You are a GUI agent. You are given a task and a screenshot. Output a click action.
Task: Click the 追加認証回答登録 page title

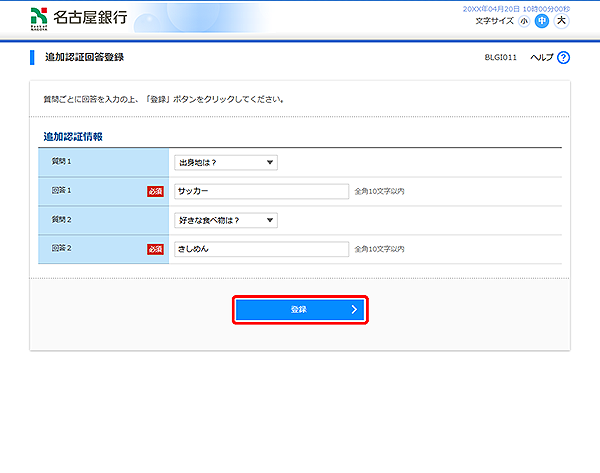[x=85, y=58]
